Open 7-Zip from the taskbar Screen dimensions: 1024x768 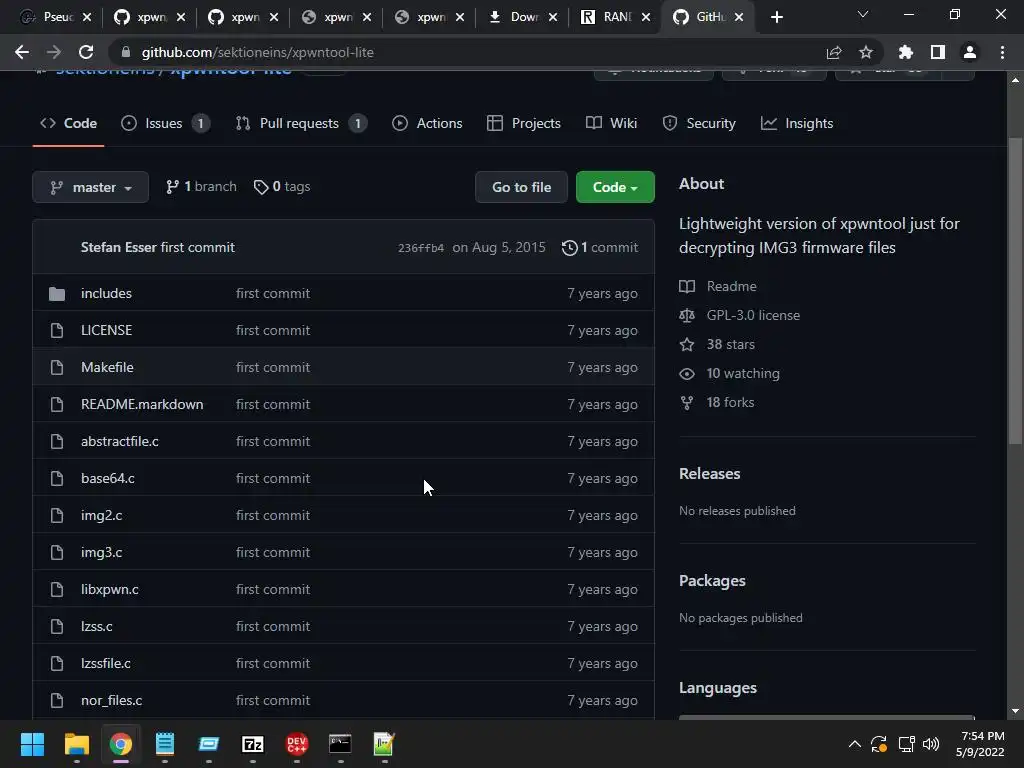tap(253, 744)
